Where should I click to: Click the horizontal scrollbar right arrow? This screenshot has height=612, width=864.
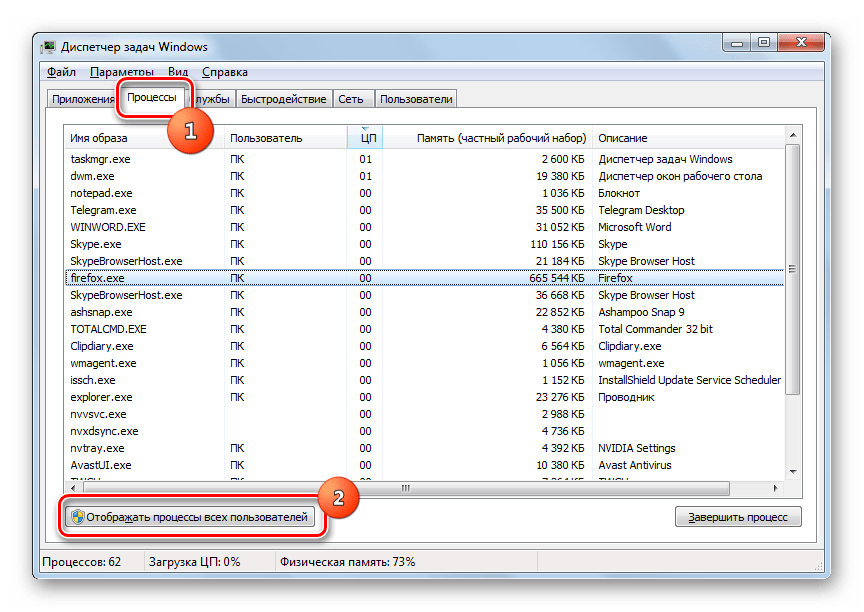coord(775,488)
